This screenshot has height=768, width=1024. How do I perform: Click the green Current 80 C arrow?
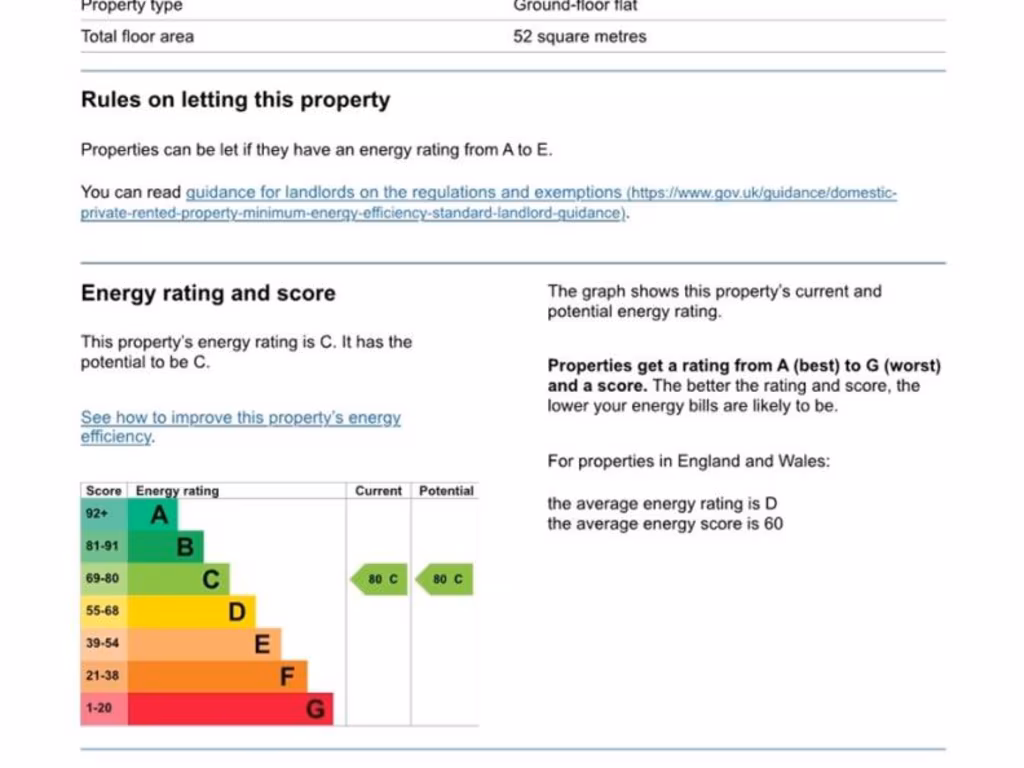[380, 579]
